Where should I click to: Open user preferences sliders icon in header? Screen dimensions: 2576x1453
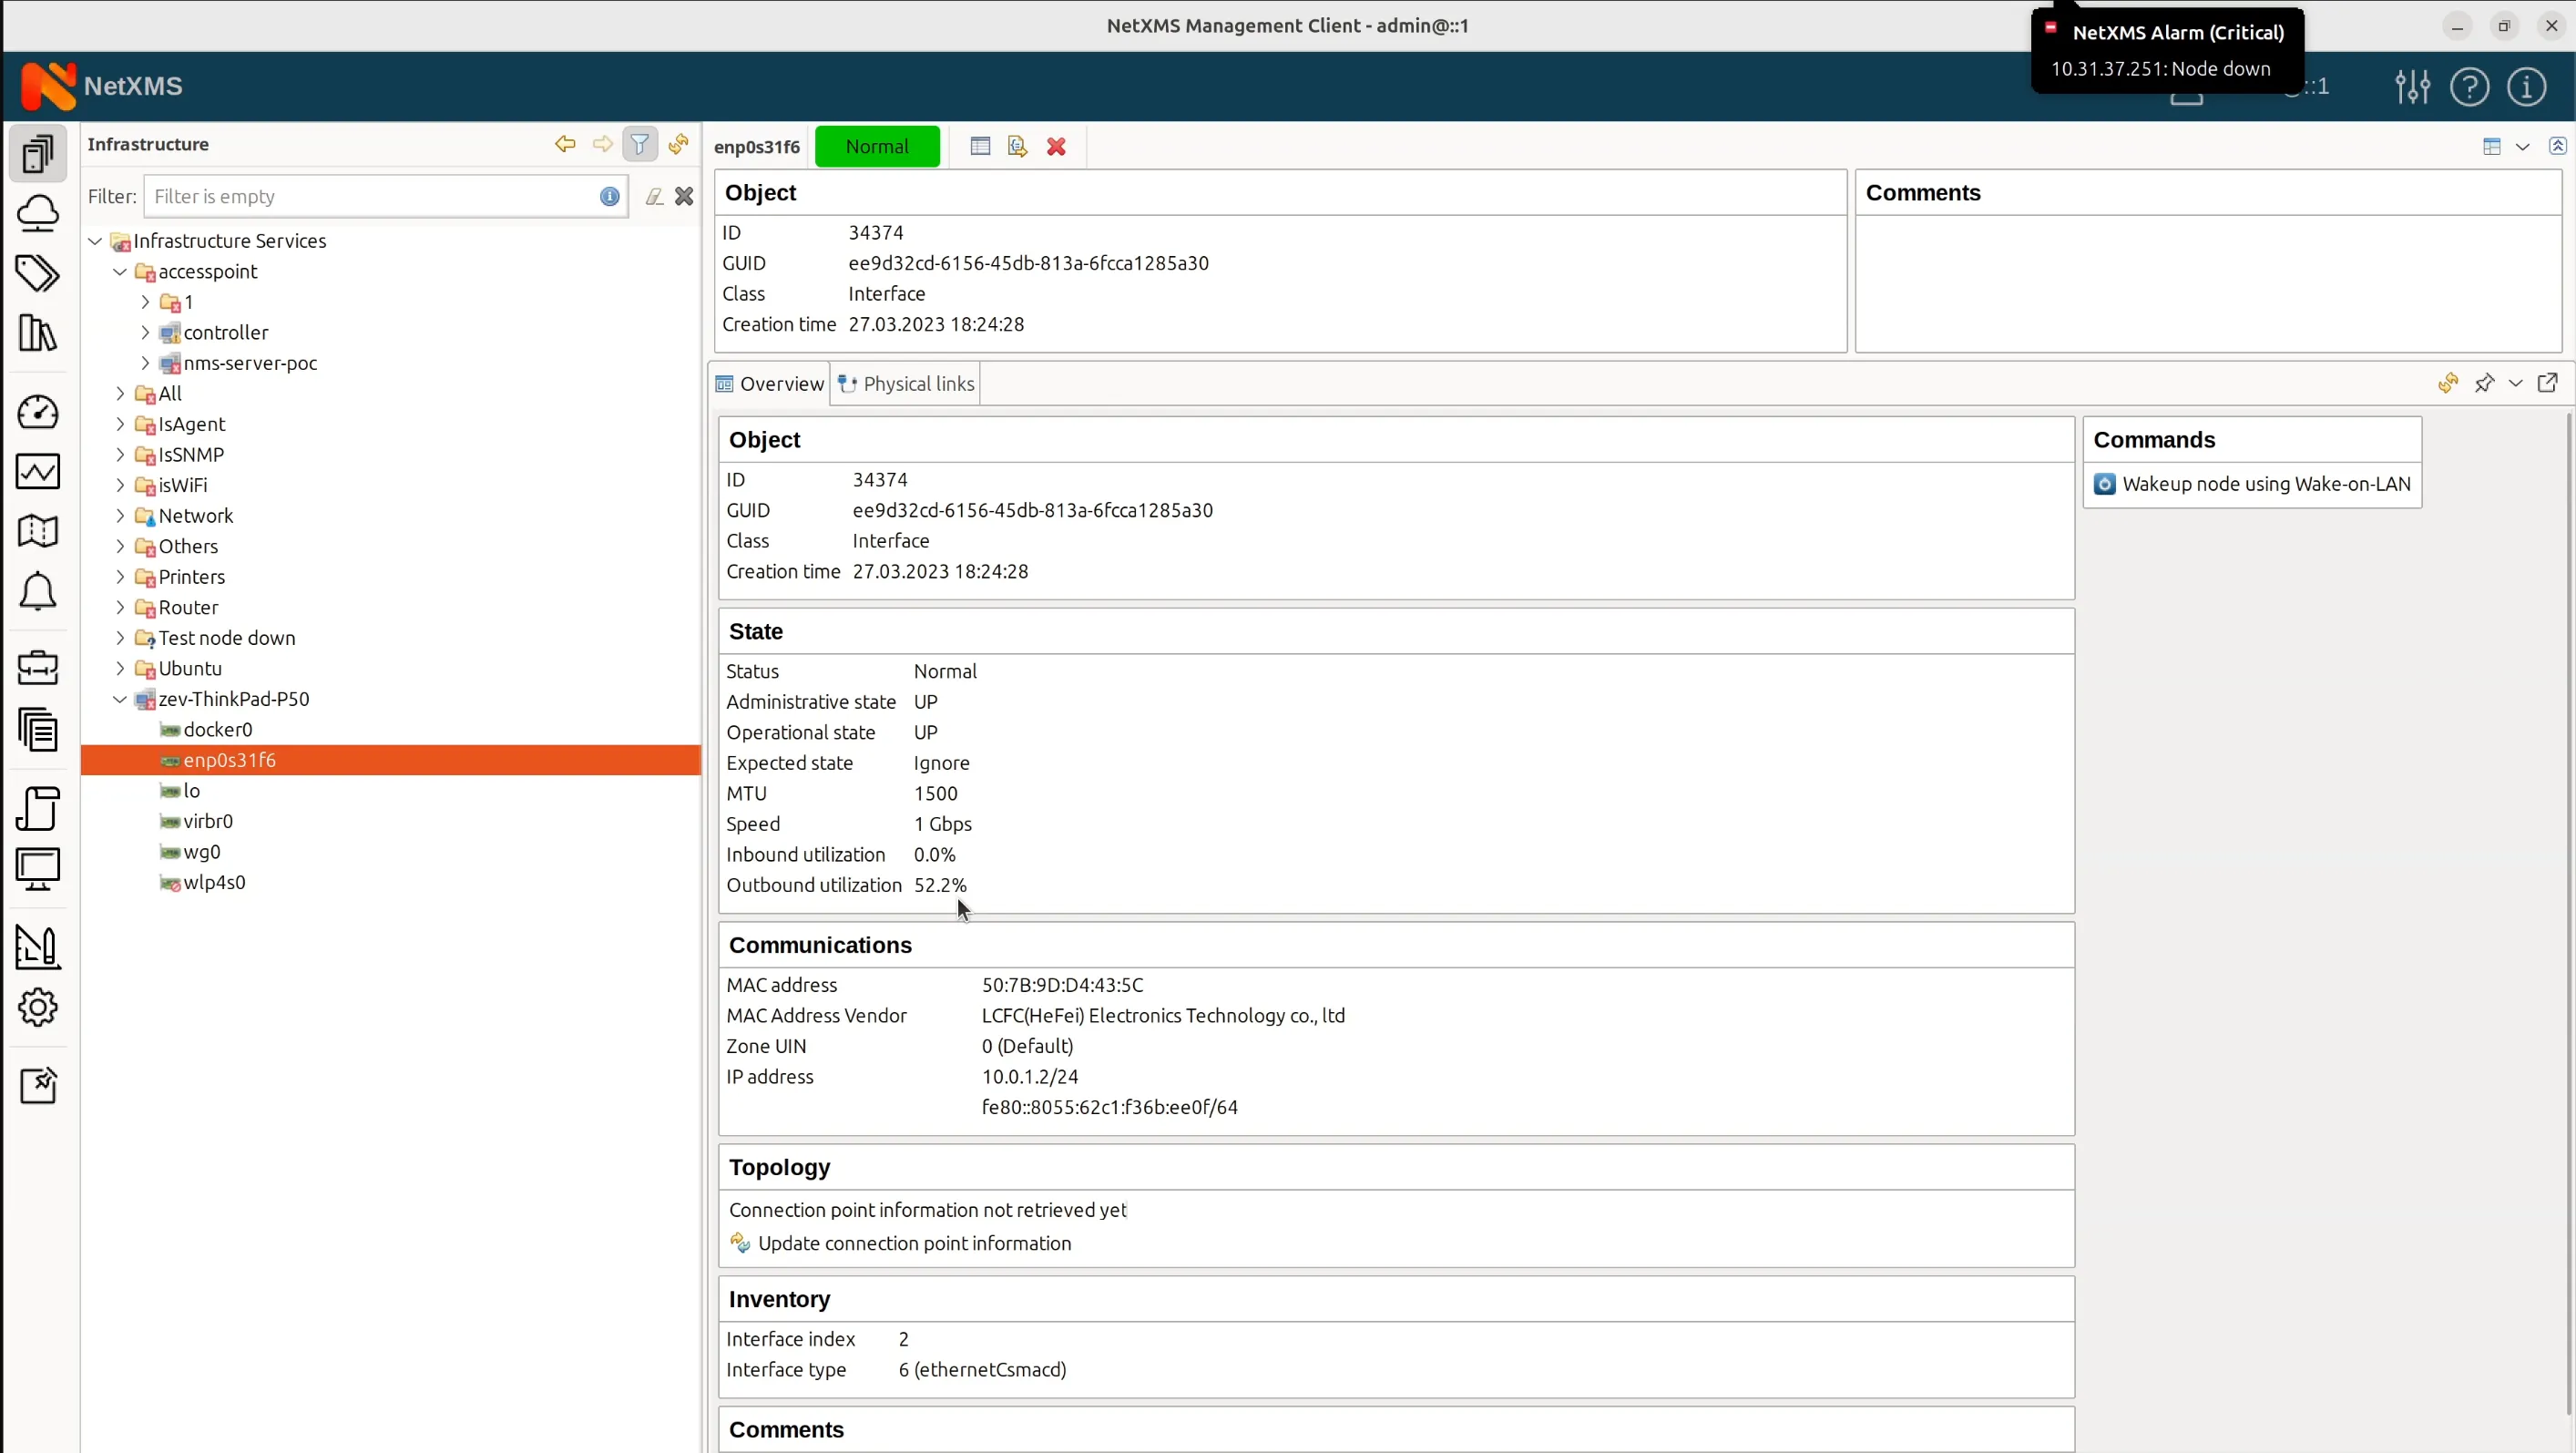click(x=2412, y=87)
